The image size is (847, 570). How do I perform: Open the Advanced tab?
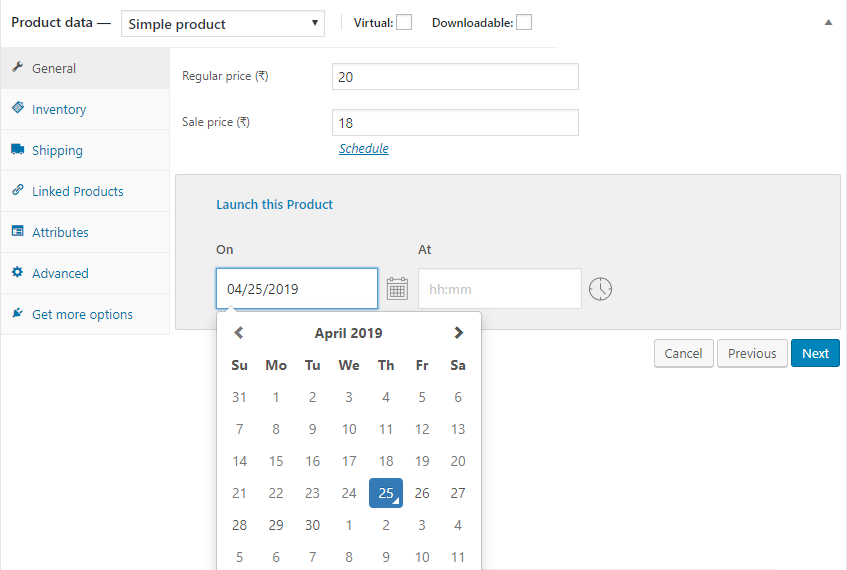click(x=85, y=273)
